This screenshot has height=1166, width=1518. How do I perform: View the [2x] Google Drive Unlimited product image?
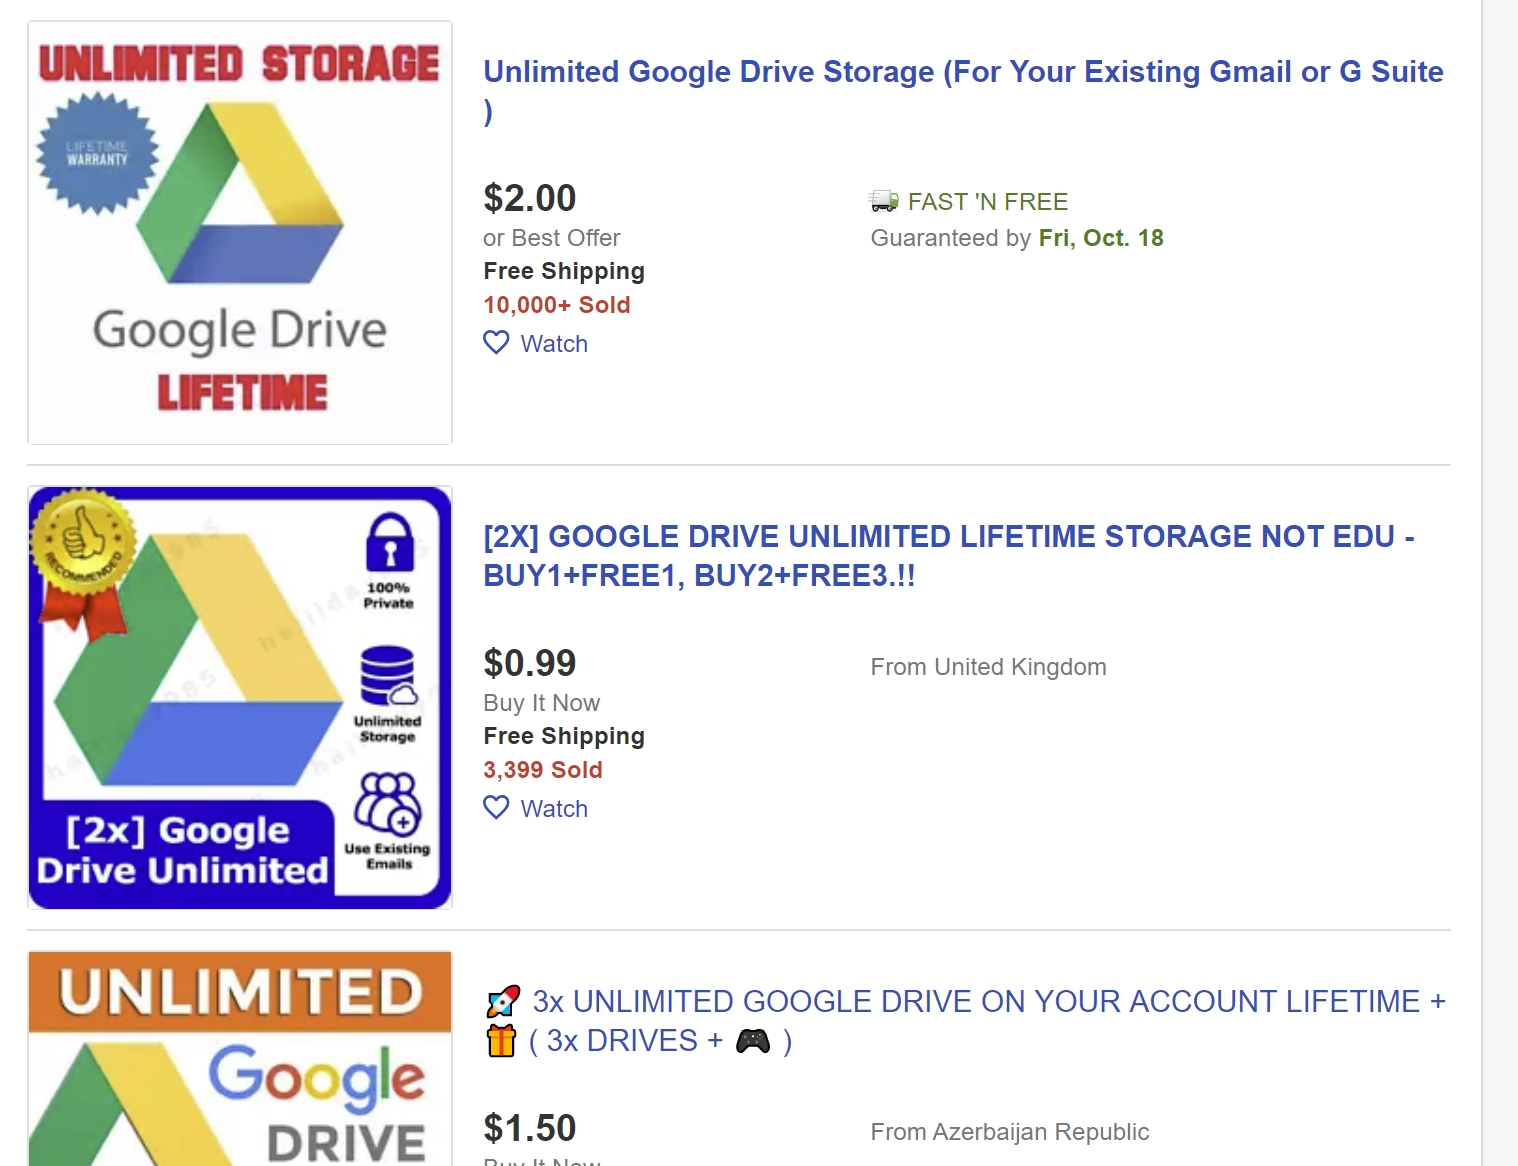click(240, 698)
